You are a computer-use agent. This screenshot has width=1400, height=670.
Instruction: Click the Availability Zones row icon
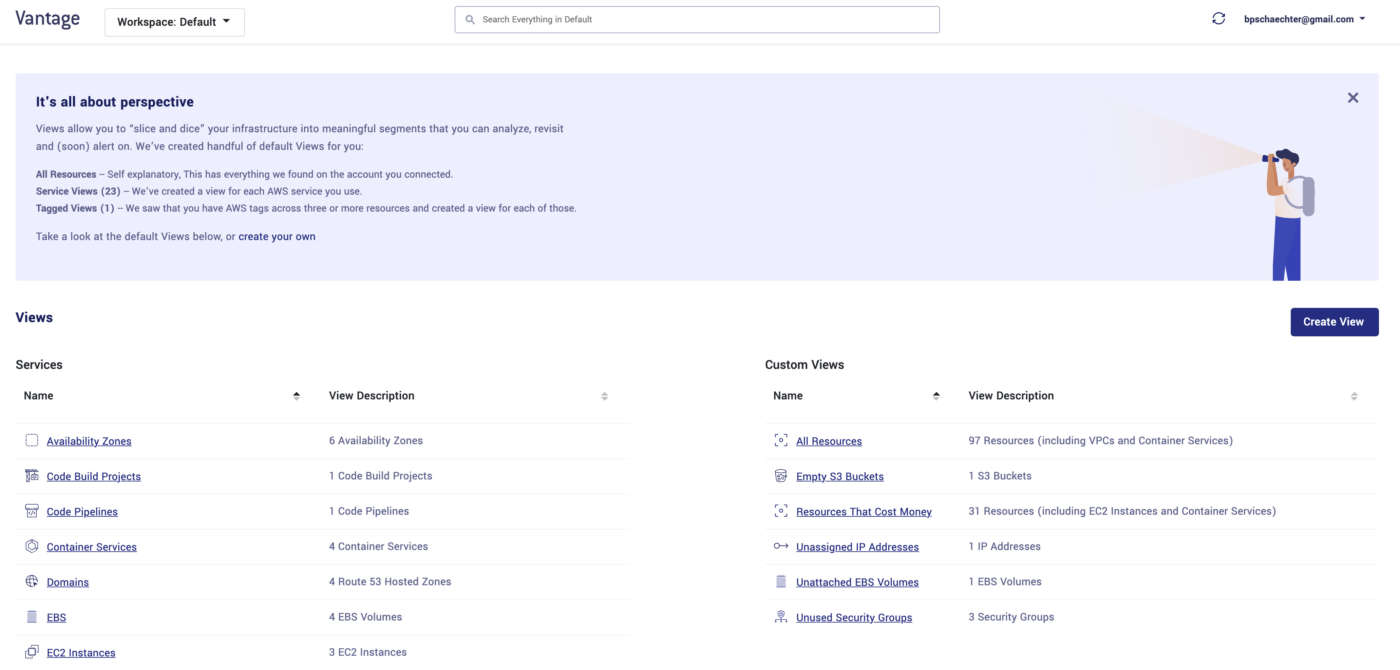point(32,440)
